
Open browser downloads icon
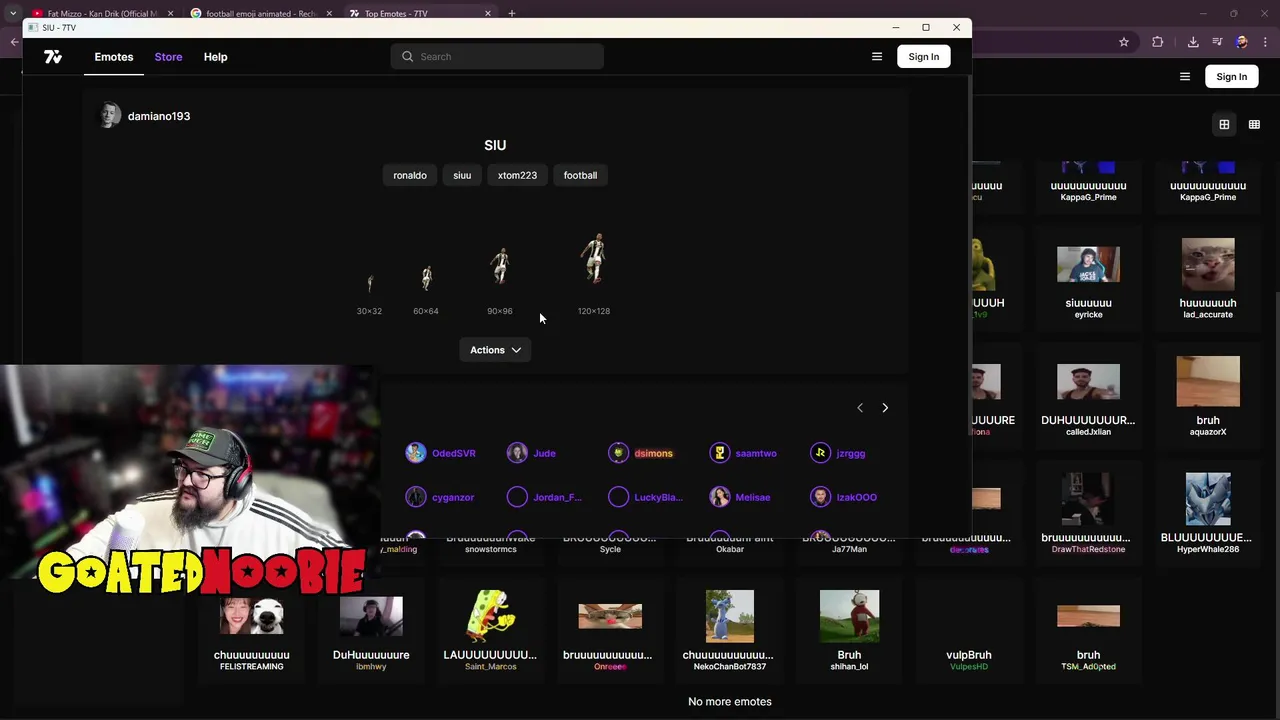click(x=1193, y=42)
